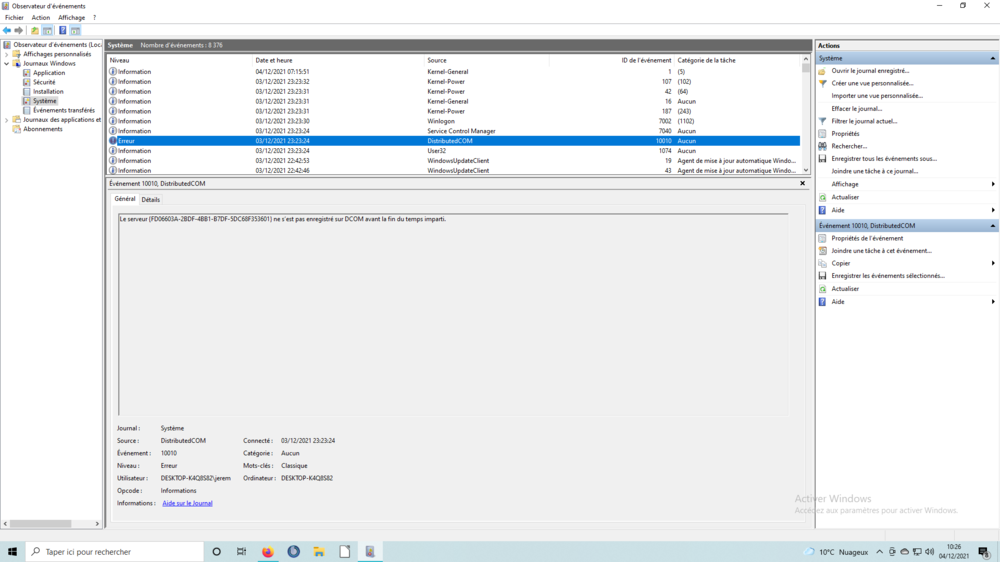Toggle the console tree show/hide toolbar button
This screenshot has height=562, width=1000.
[47, 31]
